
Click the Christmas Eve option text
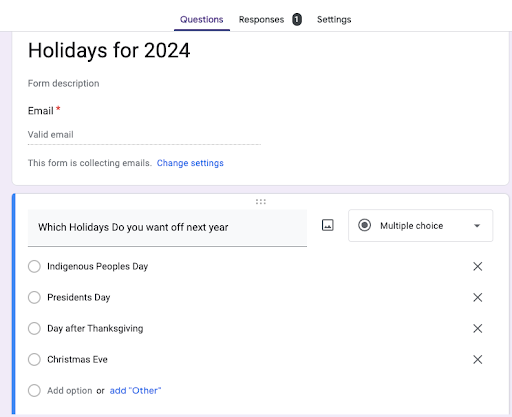[77, 359]
